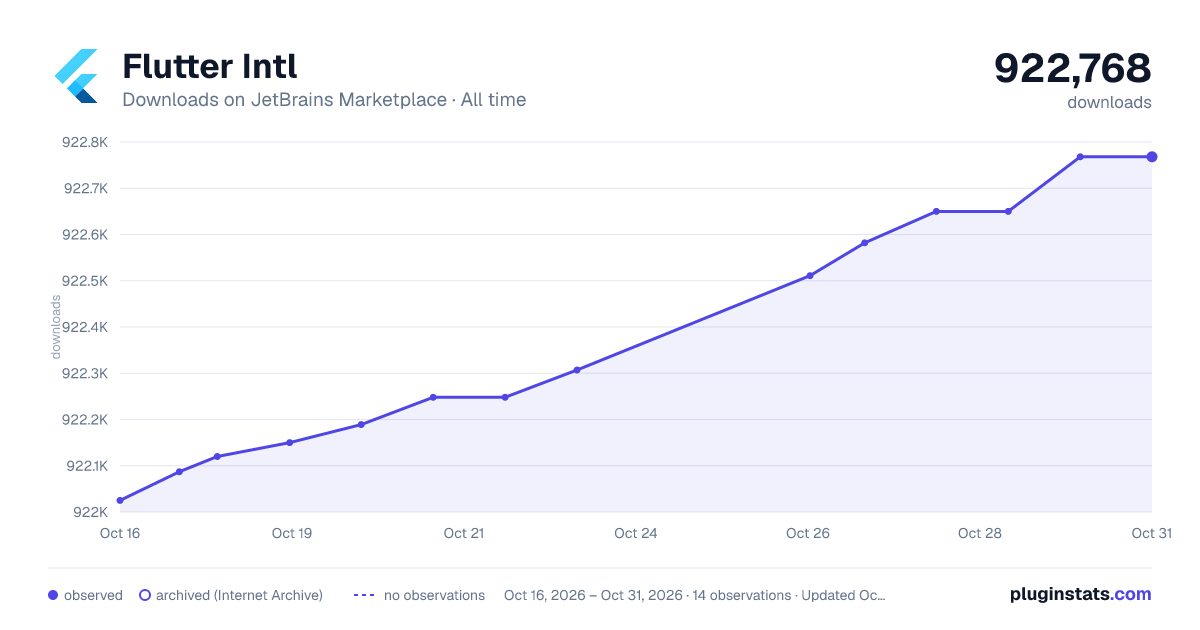
Task: Click the dashed 'no observations' legend line
Action: point(363,595)
